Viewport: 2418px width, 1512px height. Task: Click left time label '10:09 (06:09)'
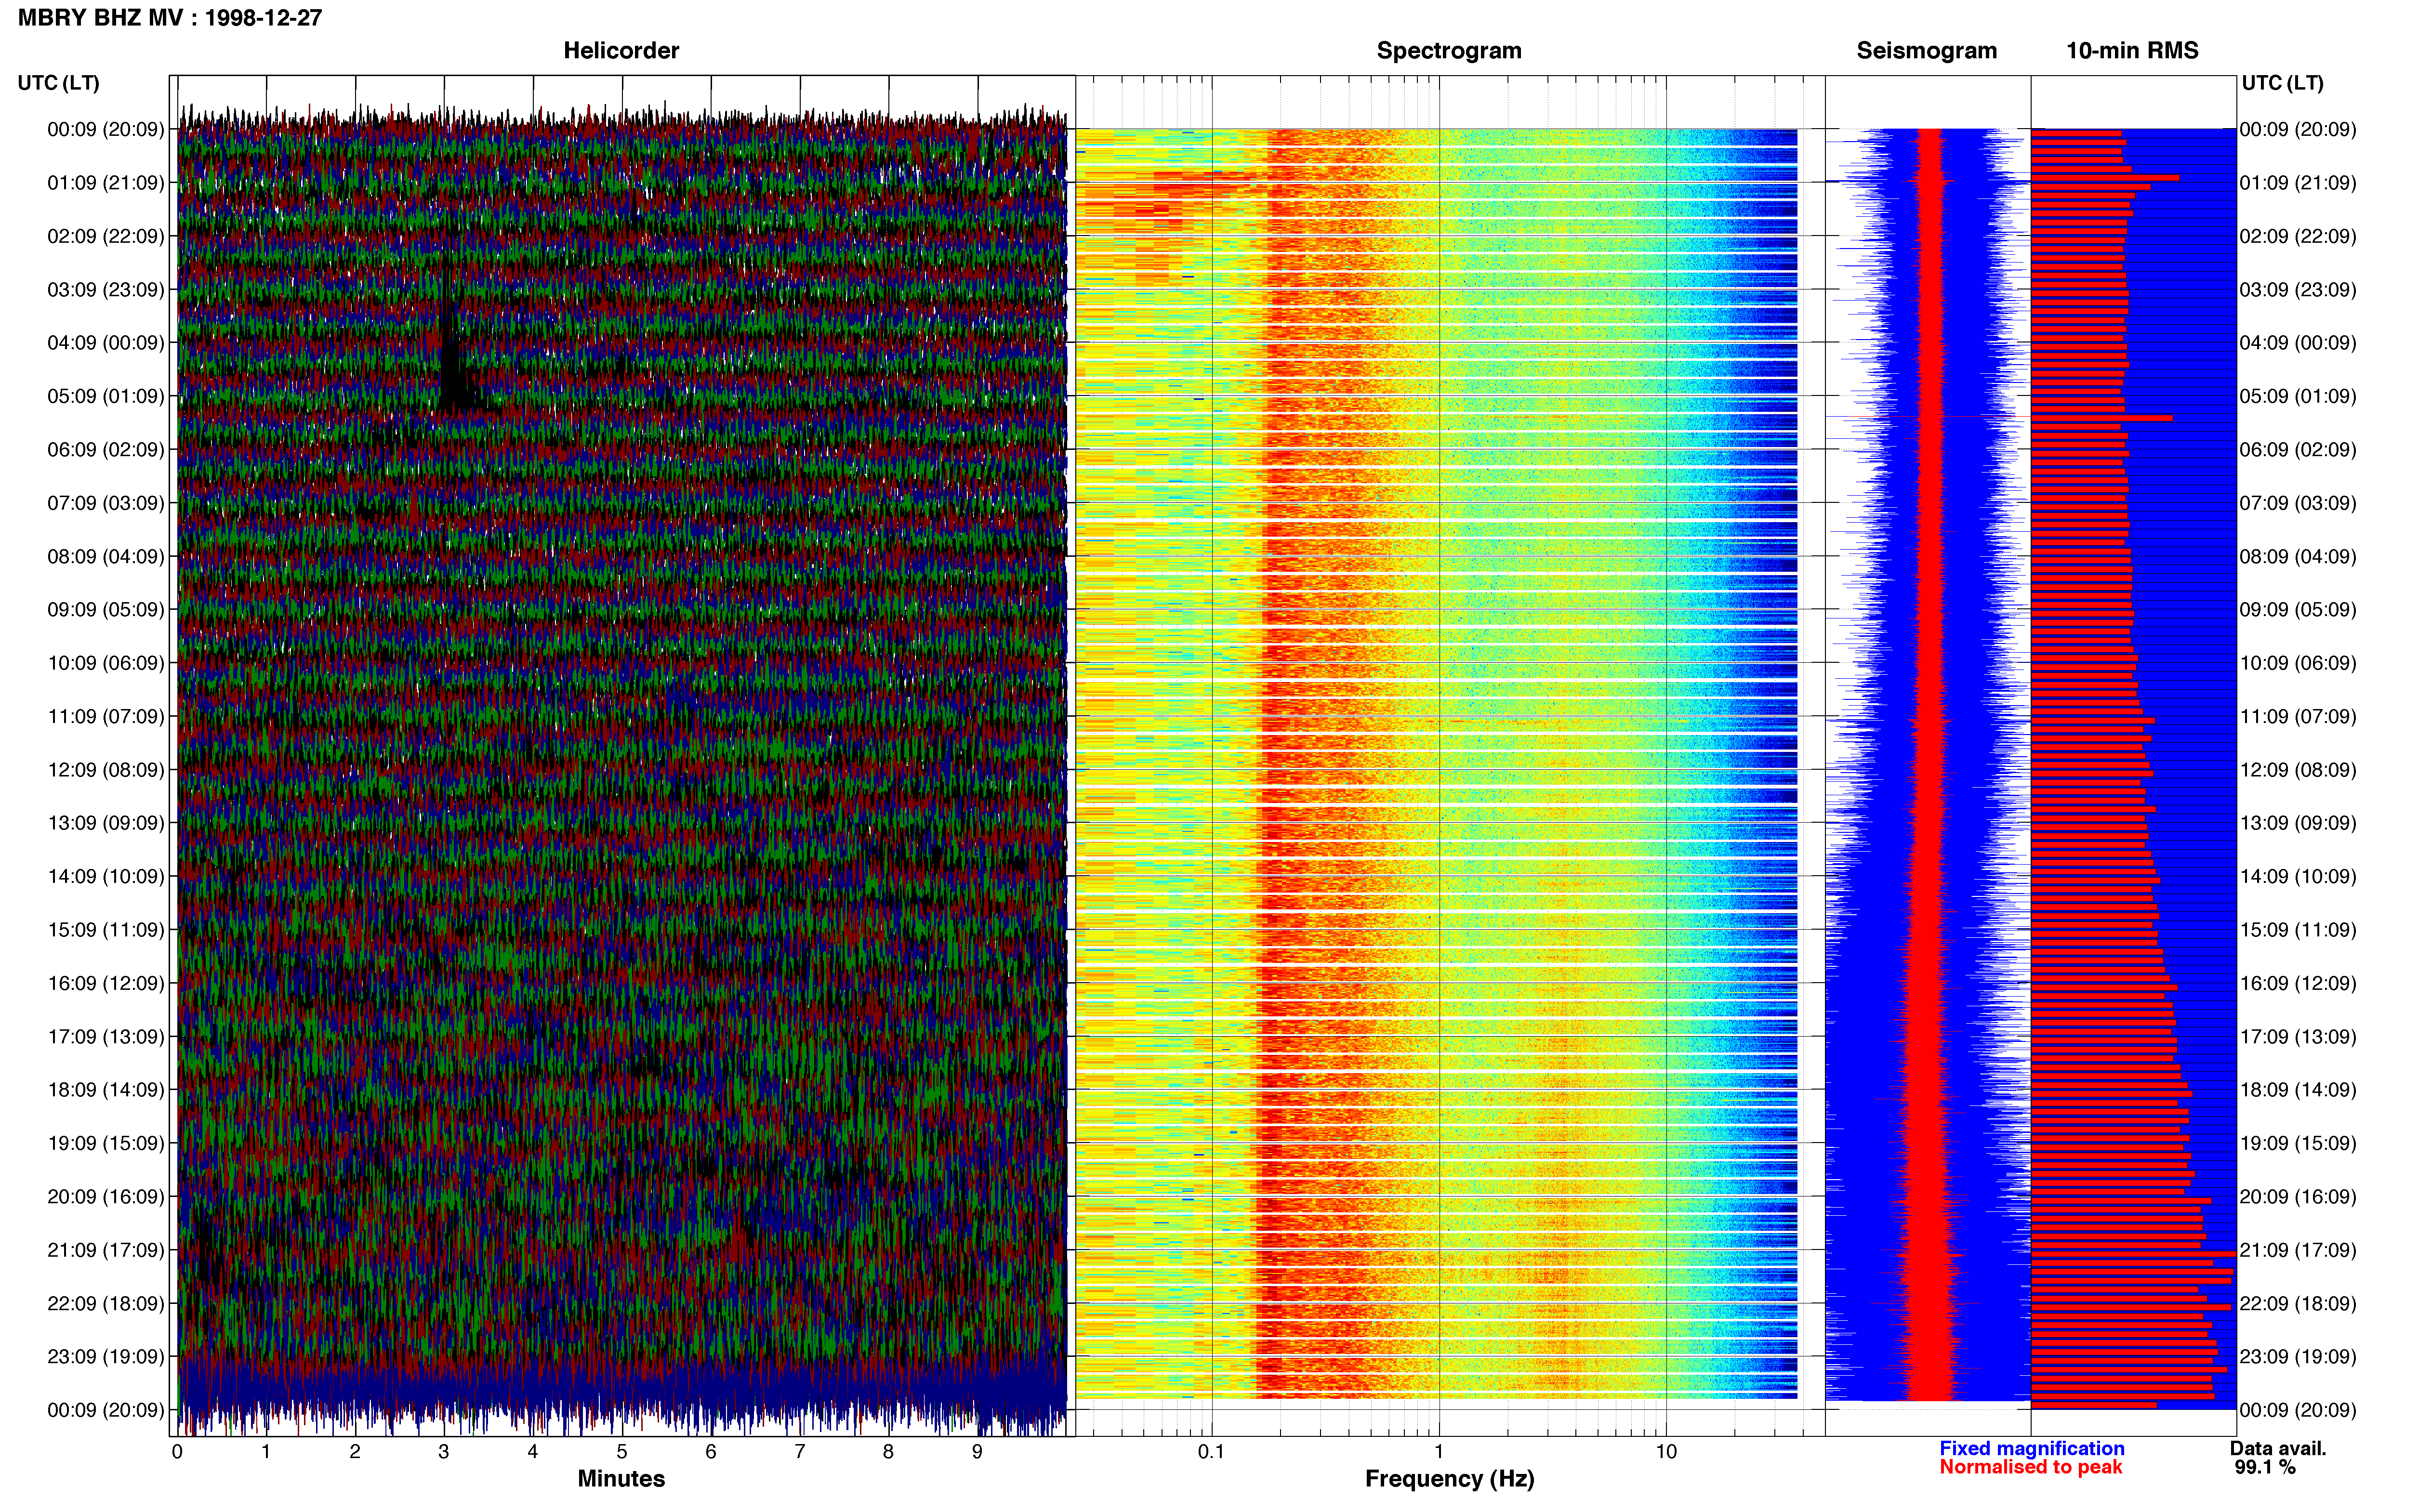tap(105, 663)
